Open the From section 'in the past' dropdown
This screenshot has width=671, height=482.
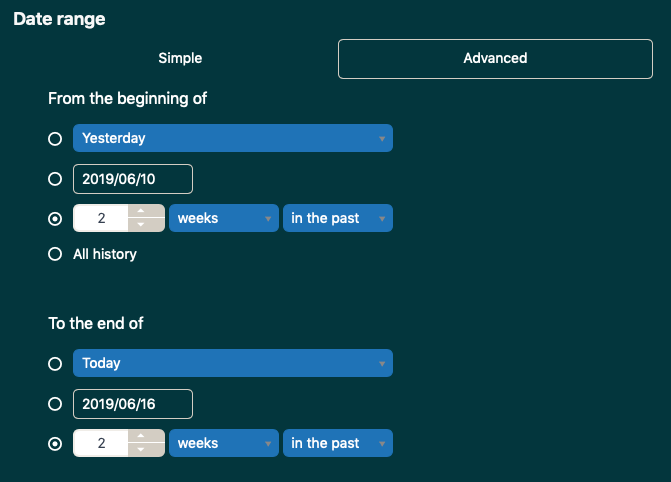click(x=337, y=218)
